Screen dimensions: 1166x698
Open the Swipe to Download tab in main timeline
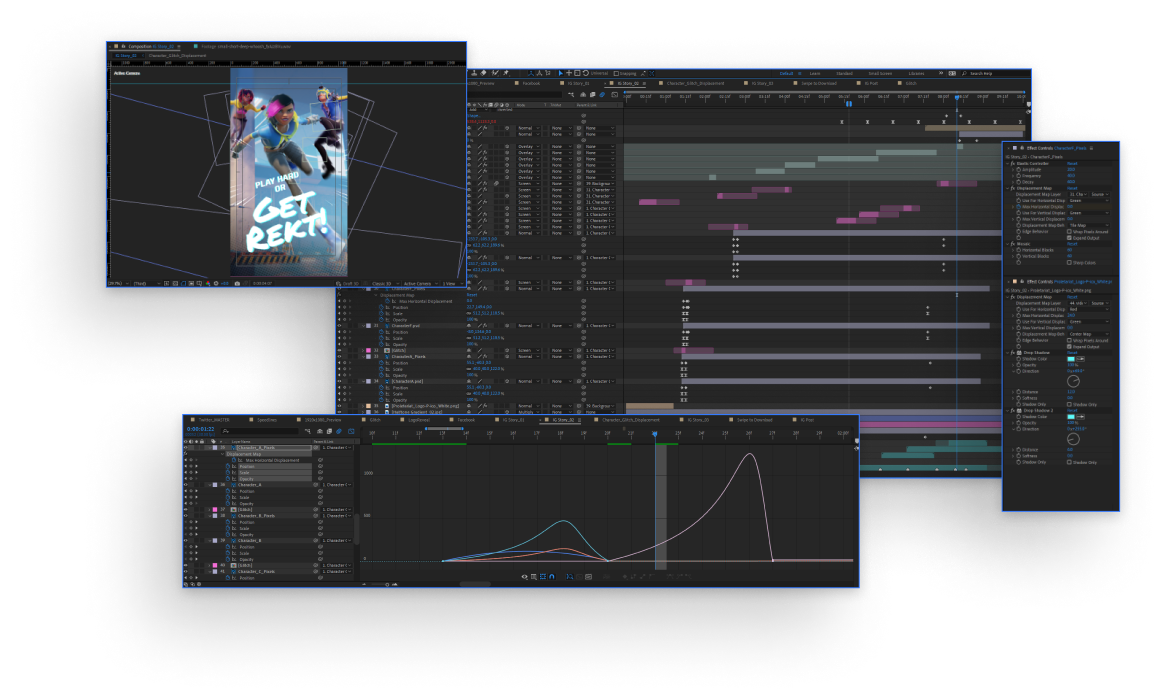point(819,83)
